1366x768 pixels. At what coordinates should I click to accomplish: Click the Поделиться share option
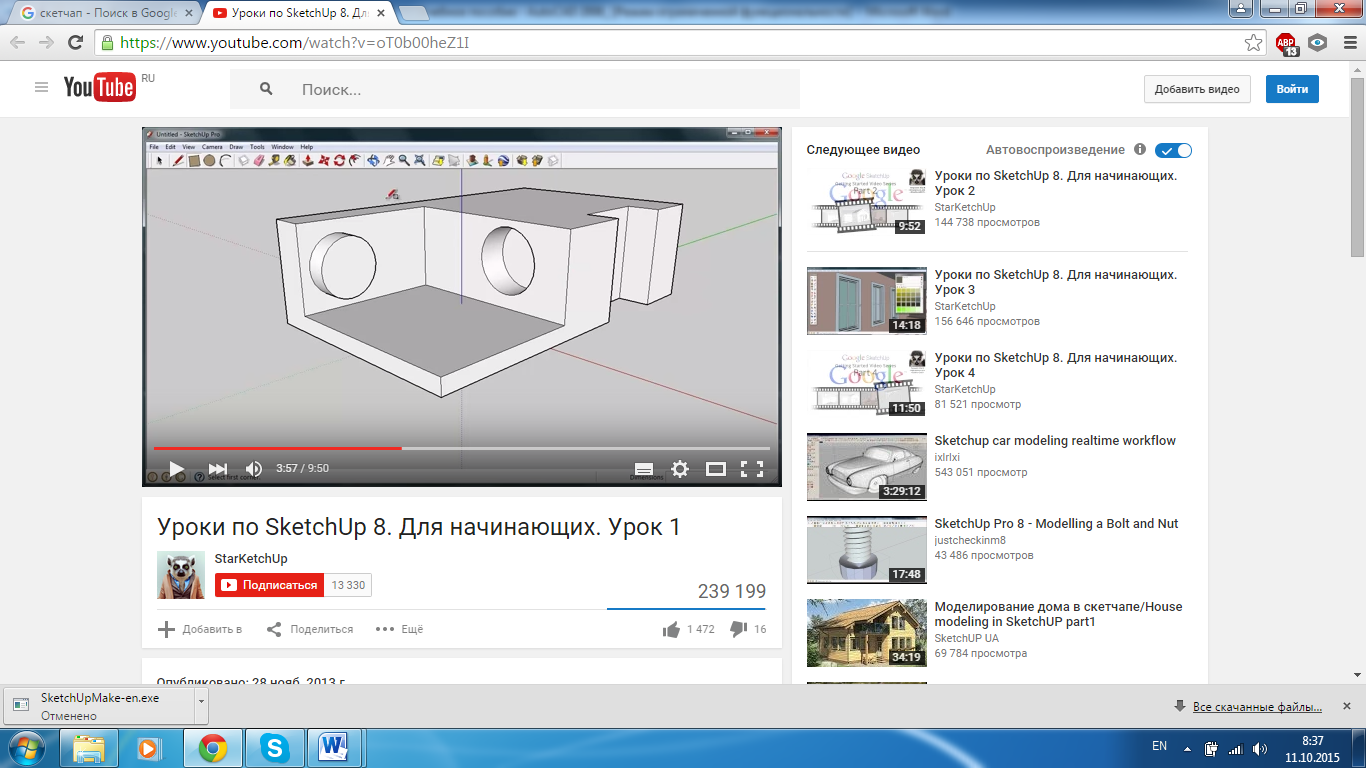310,629
